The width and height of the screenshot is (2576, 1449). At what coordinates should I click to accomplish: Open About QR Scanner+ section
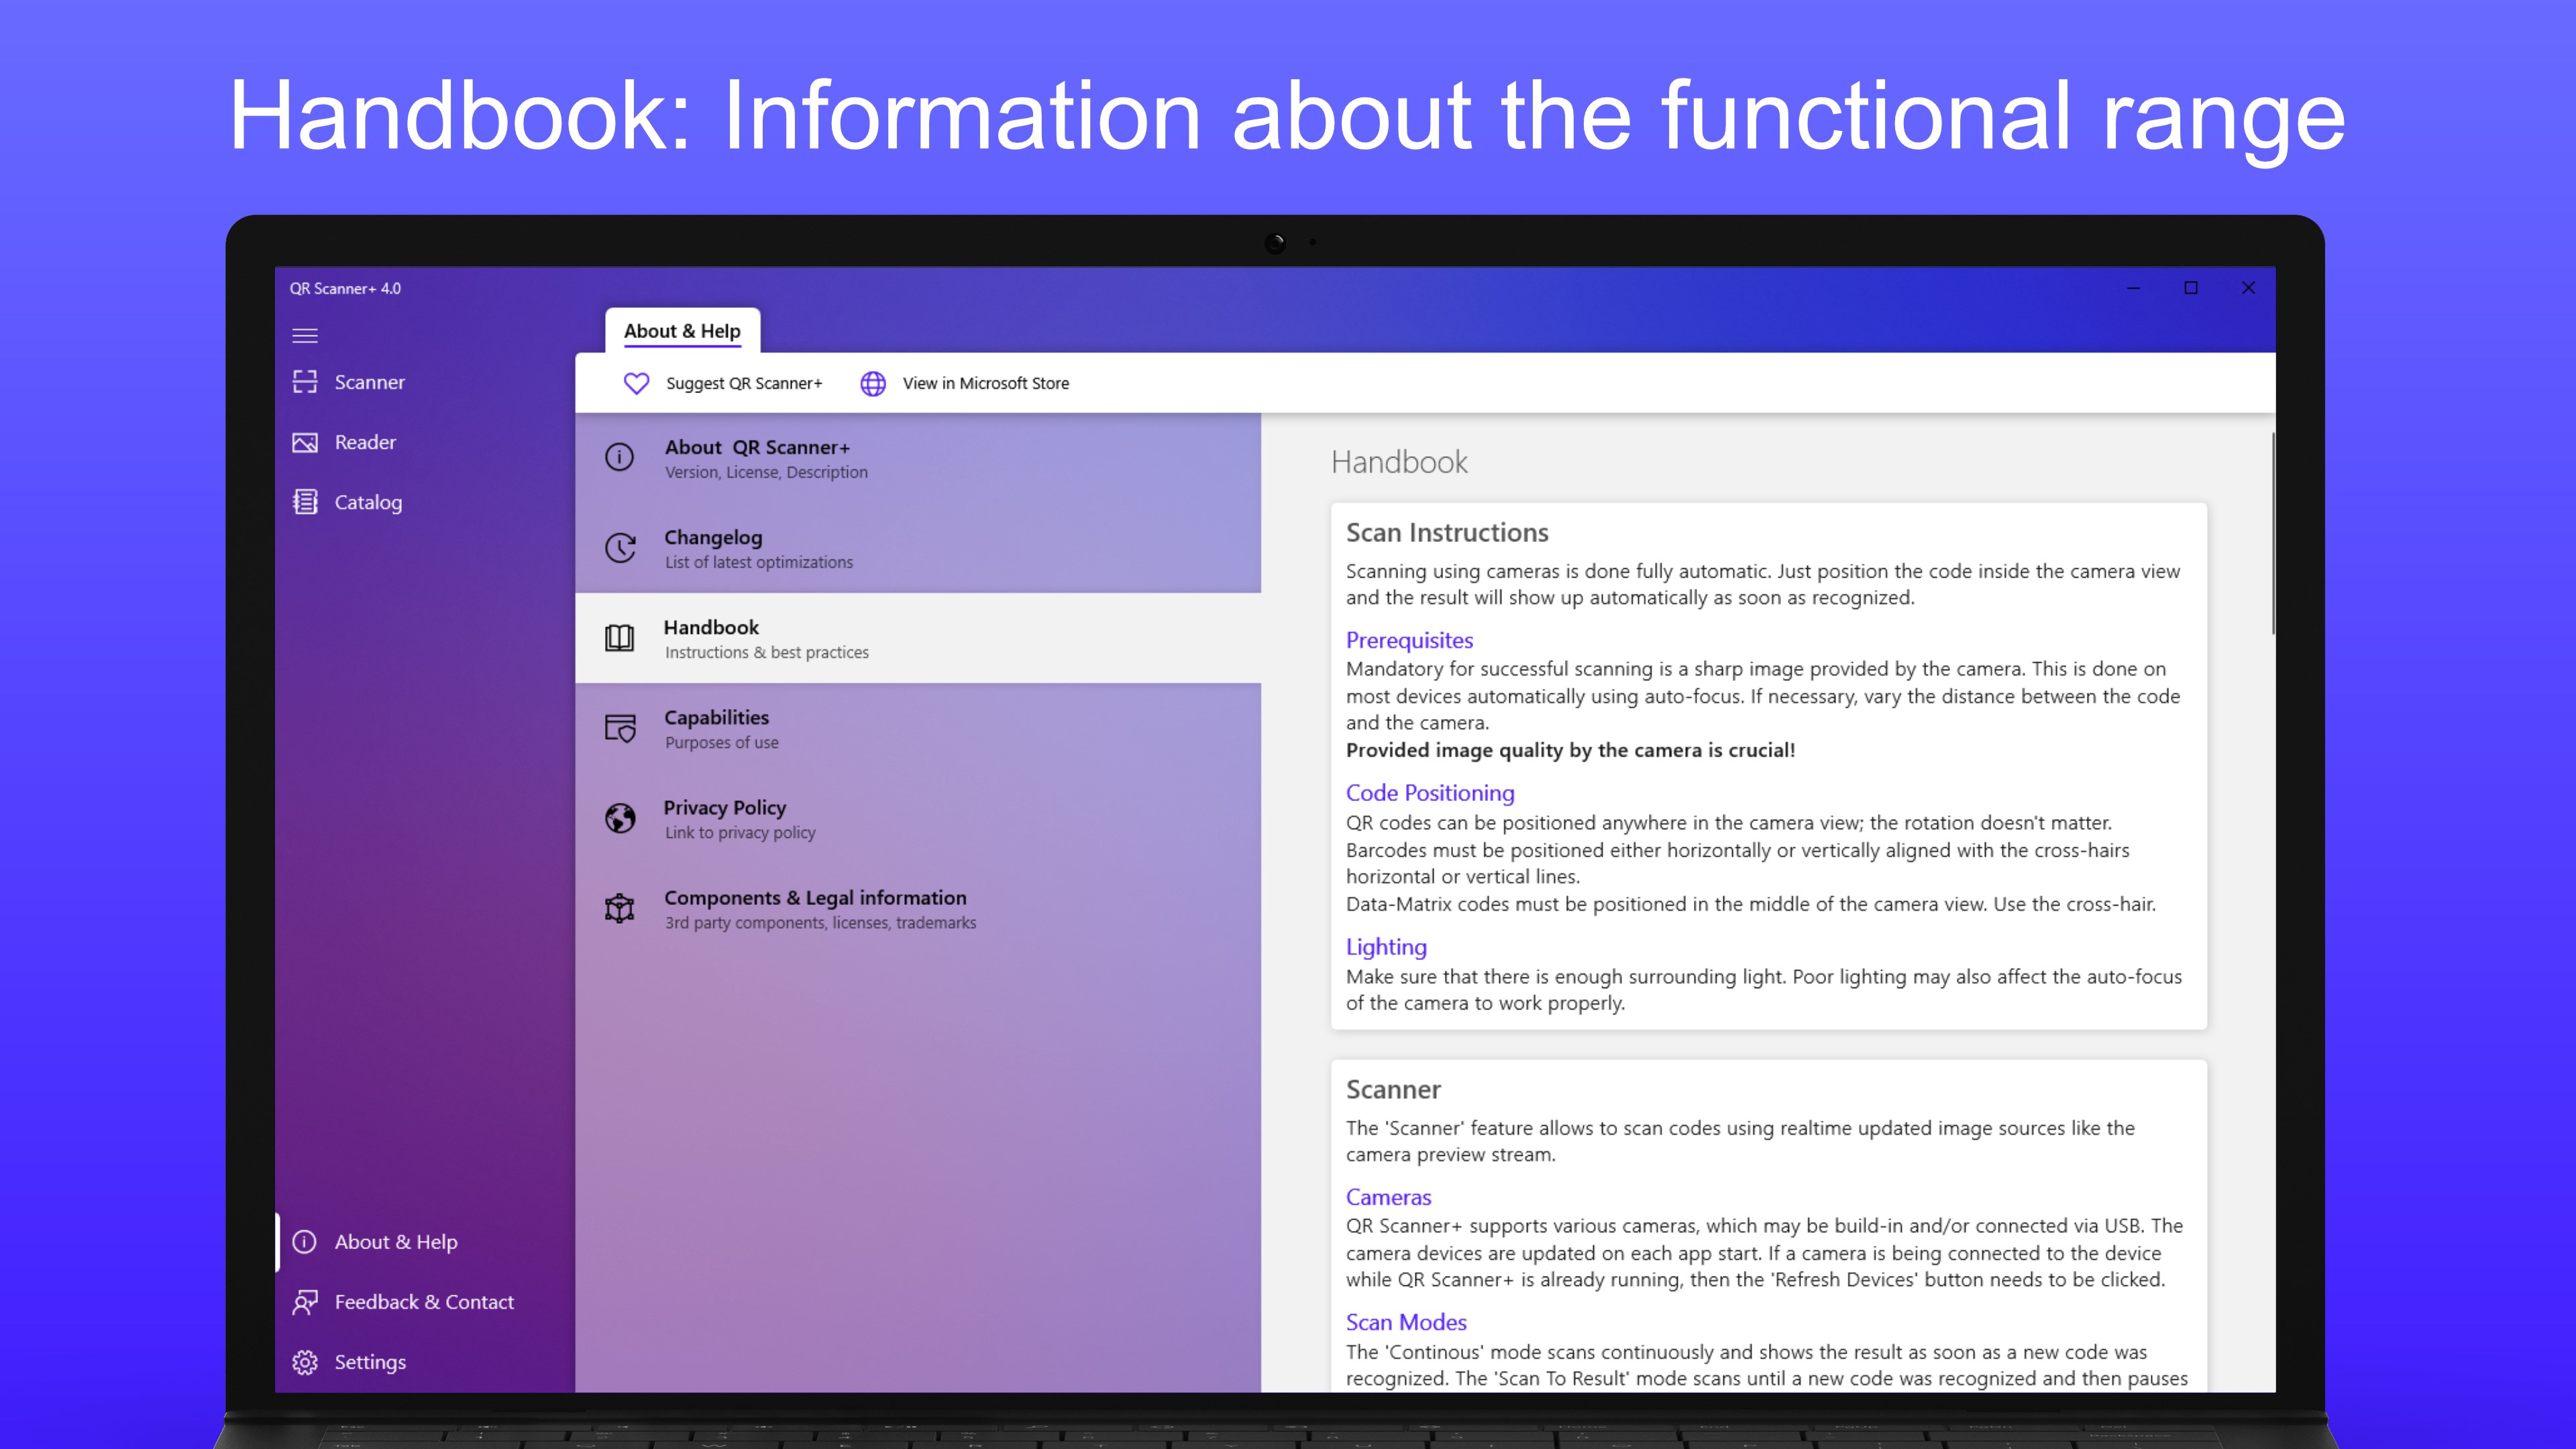757,457
